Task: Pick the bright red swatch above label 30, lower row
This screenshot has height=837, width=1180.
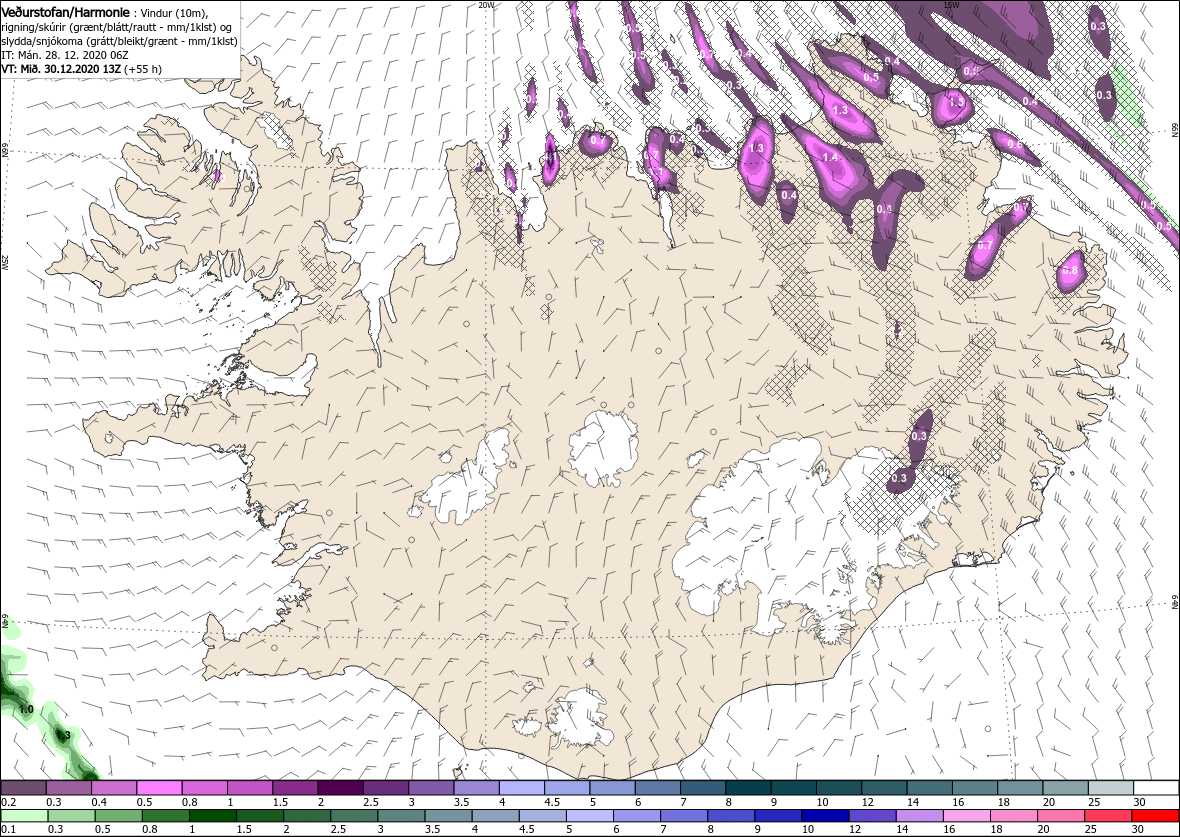Action: point(1155,816)
